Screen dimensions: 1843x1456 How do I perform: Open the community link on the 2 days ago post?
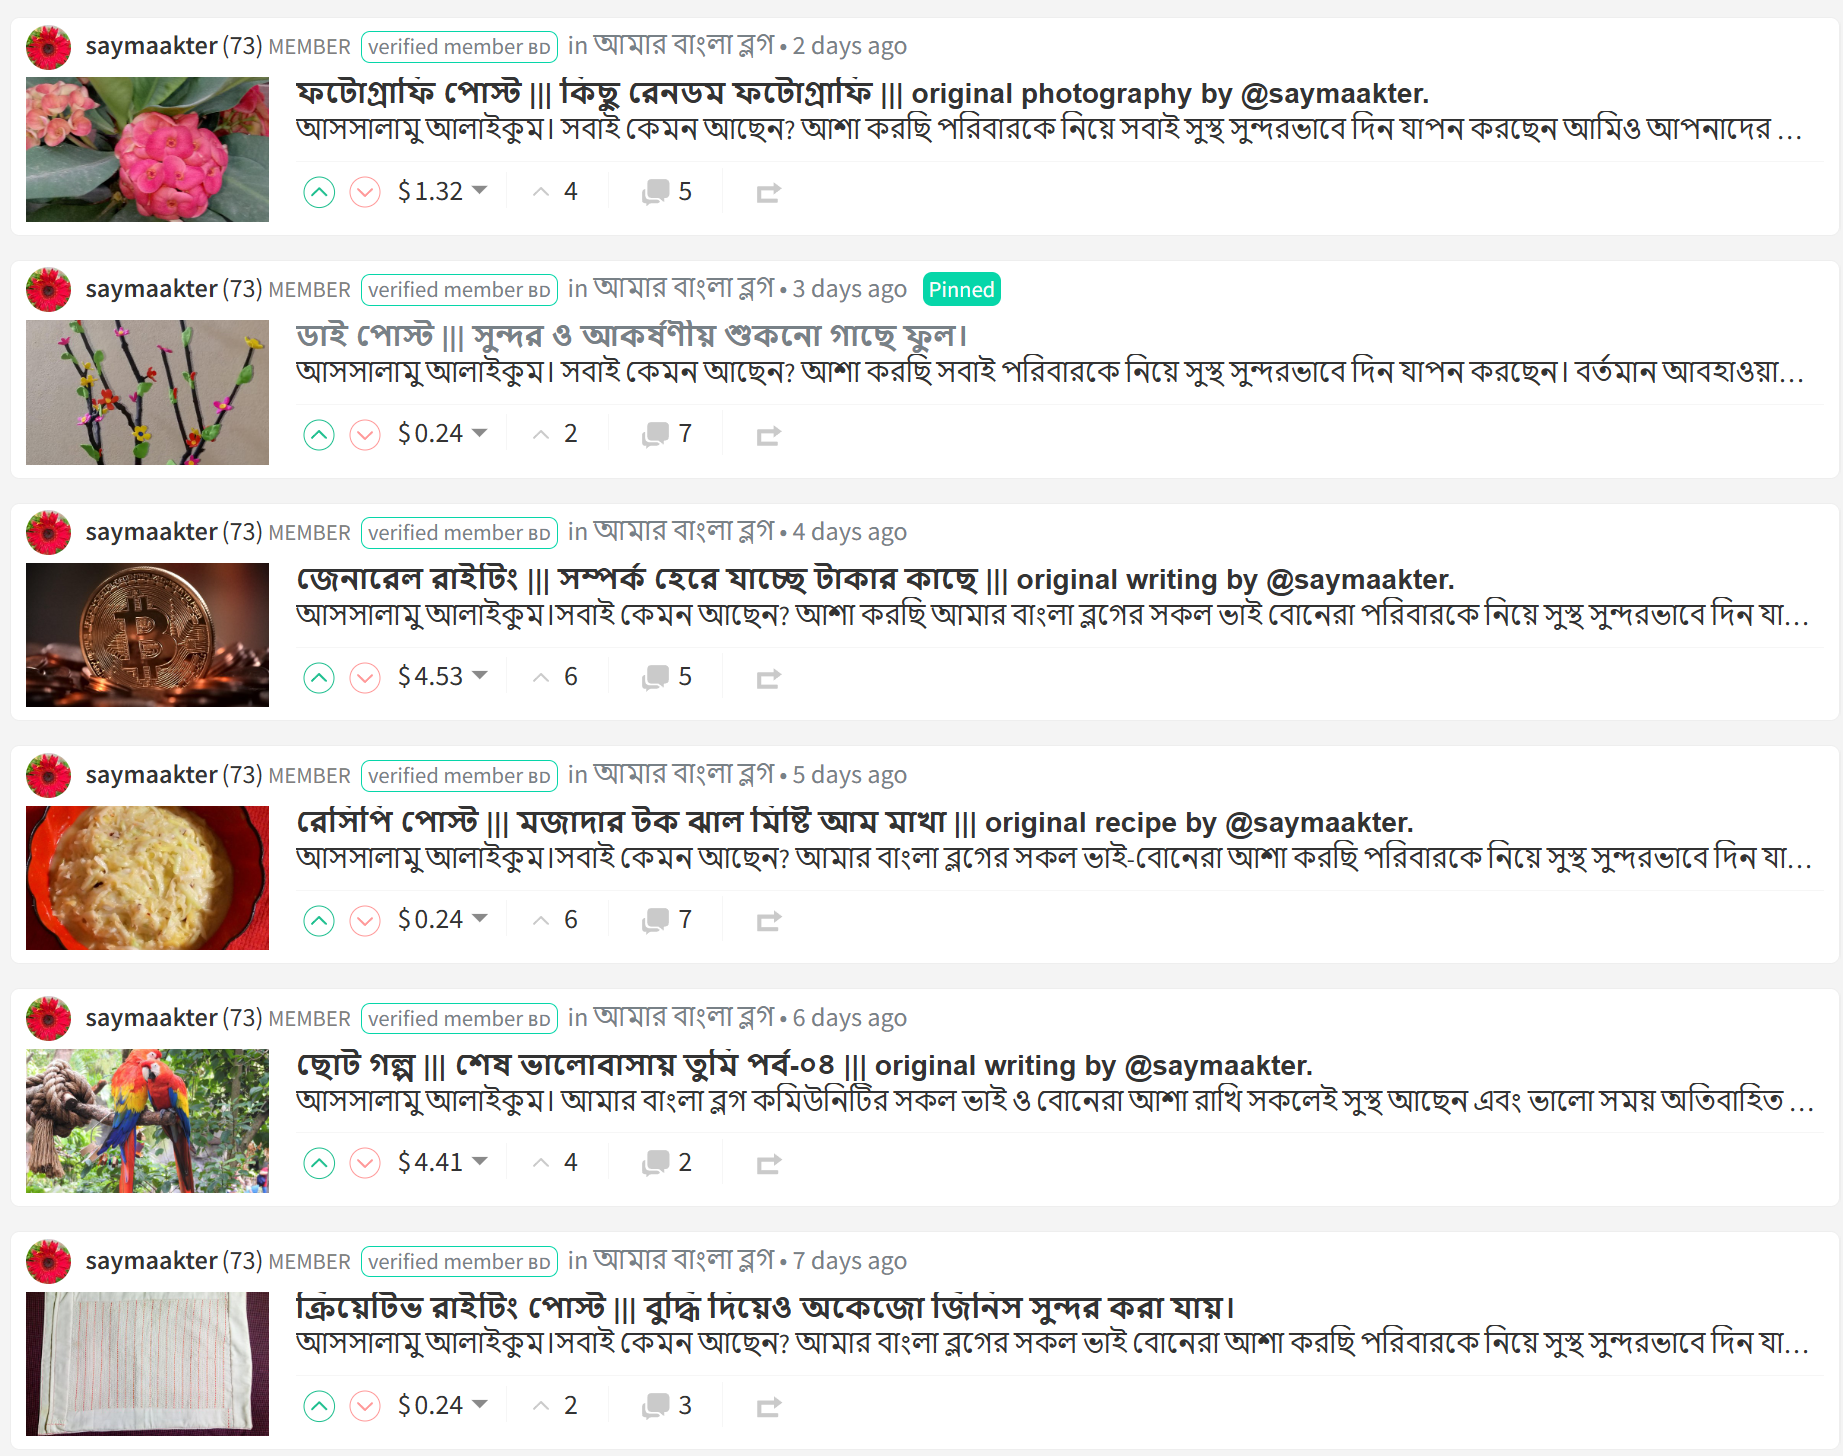[684, 46]
